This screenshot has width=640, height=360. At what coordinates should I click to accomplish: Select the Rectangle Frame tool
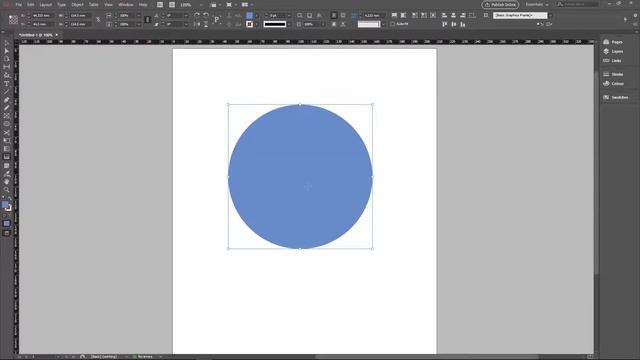(7, 116)
